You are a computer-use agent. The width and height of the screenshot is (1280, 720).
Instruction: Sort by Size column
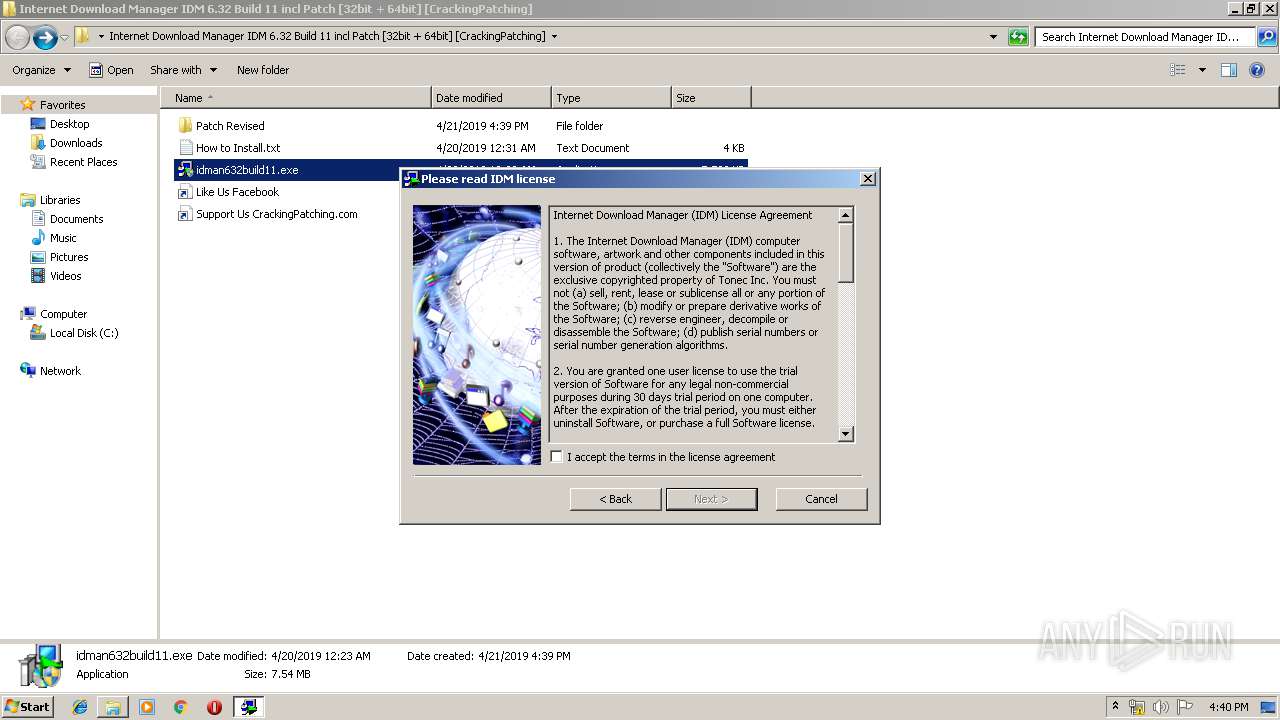coord(711,98)
